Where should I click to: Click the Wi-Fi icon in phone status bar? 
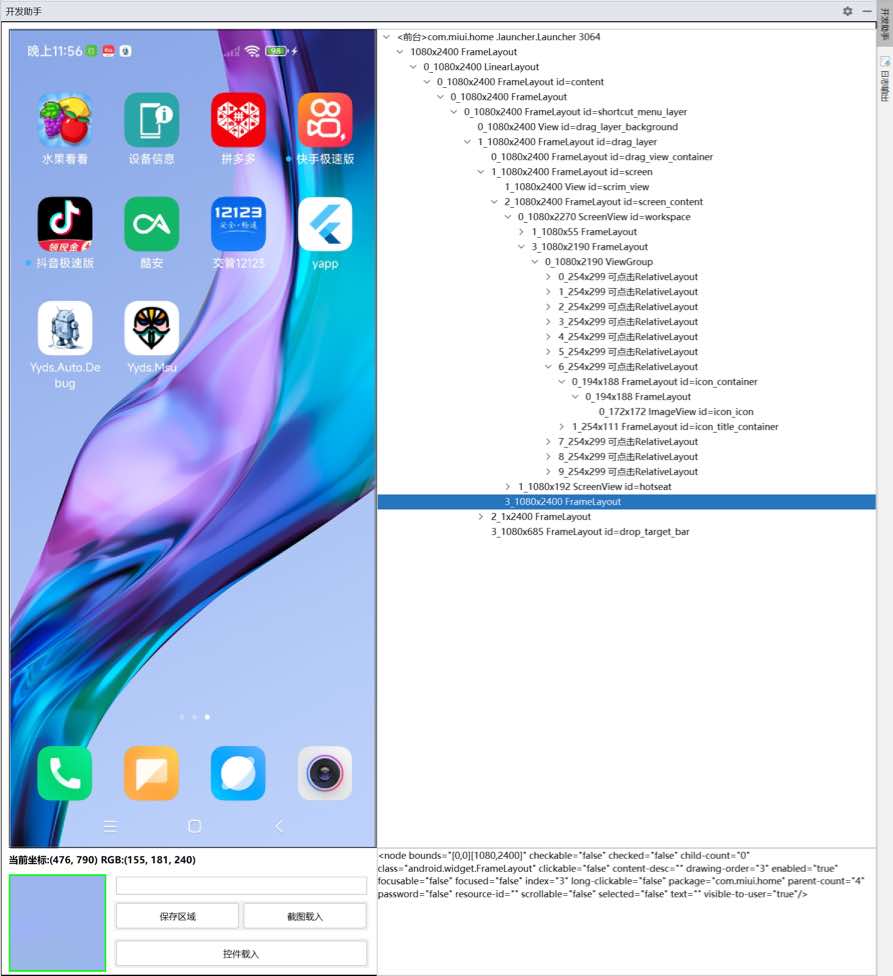252,51
